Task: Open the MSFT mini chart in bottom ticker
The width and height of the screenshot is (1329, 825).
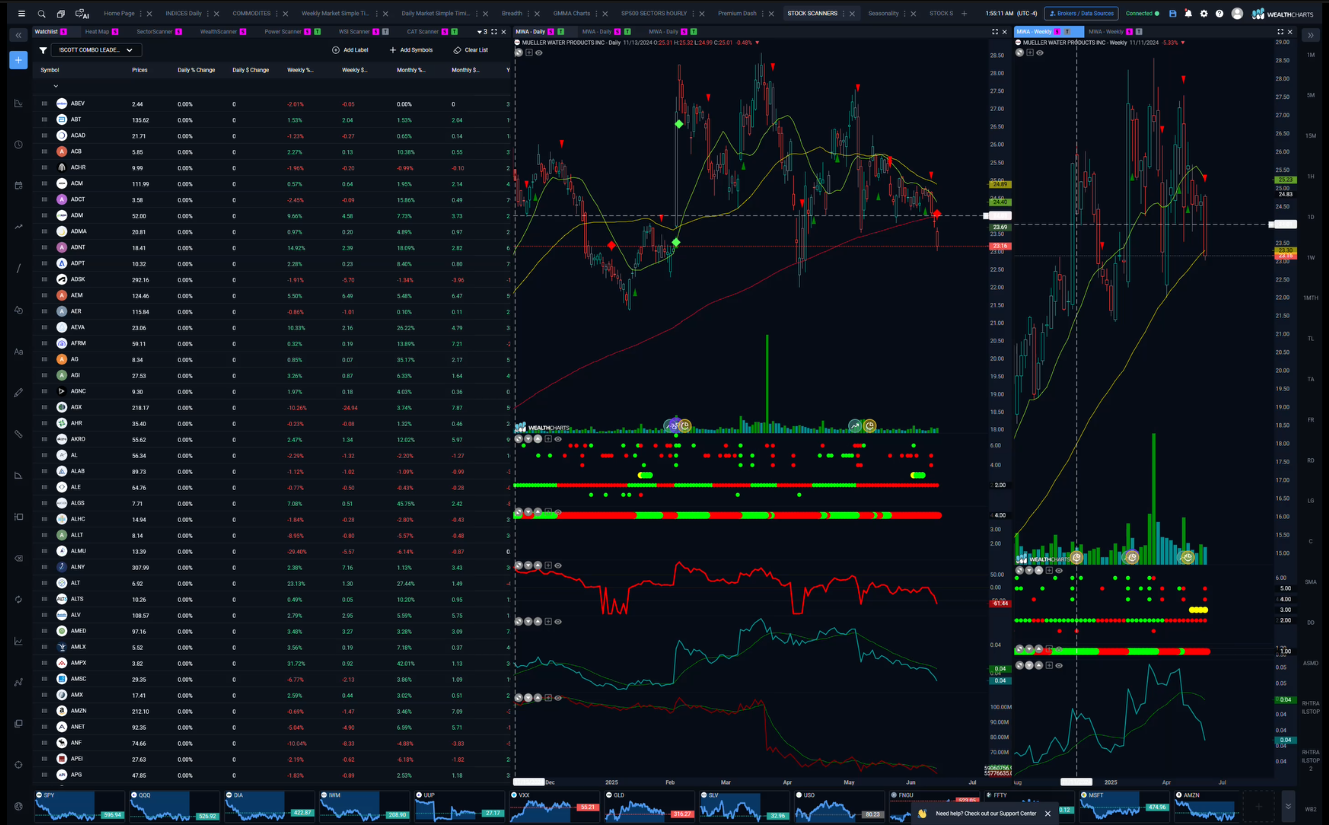Action: (1125, 806)
